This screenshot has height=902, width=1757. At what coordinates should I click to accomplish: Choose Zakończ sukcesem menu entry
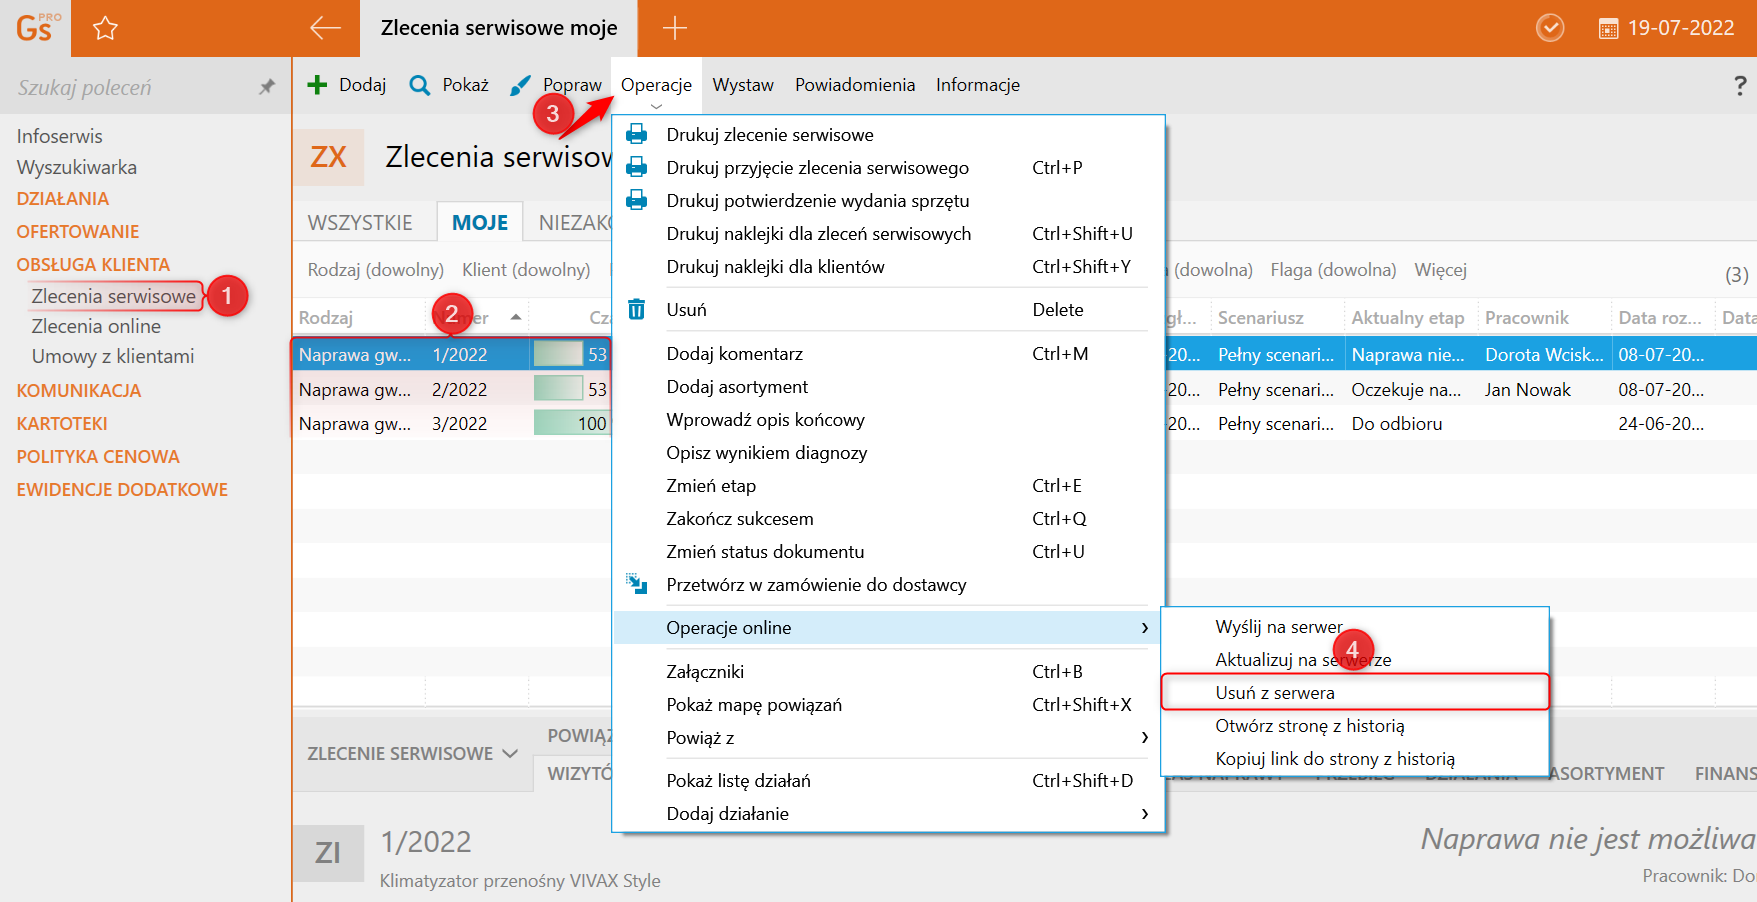point(888,519)
